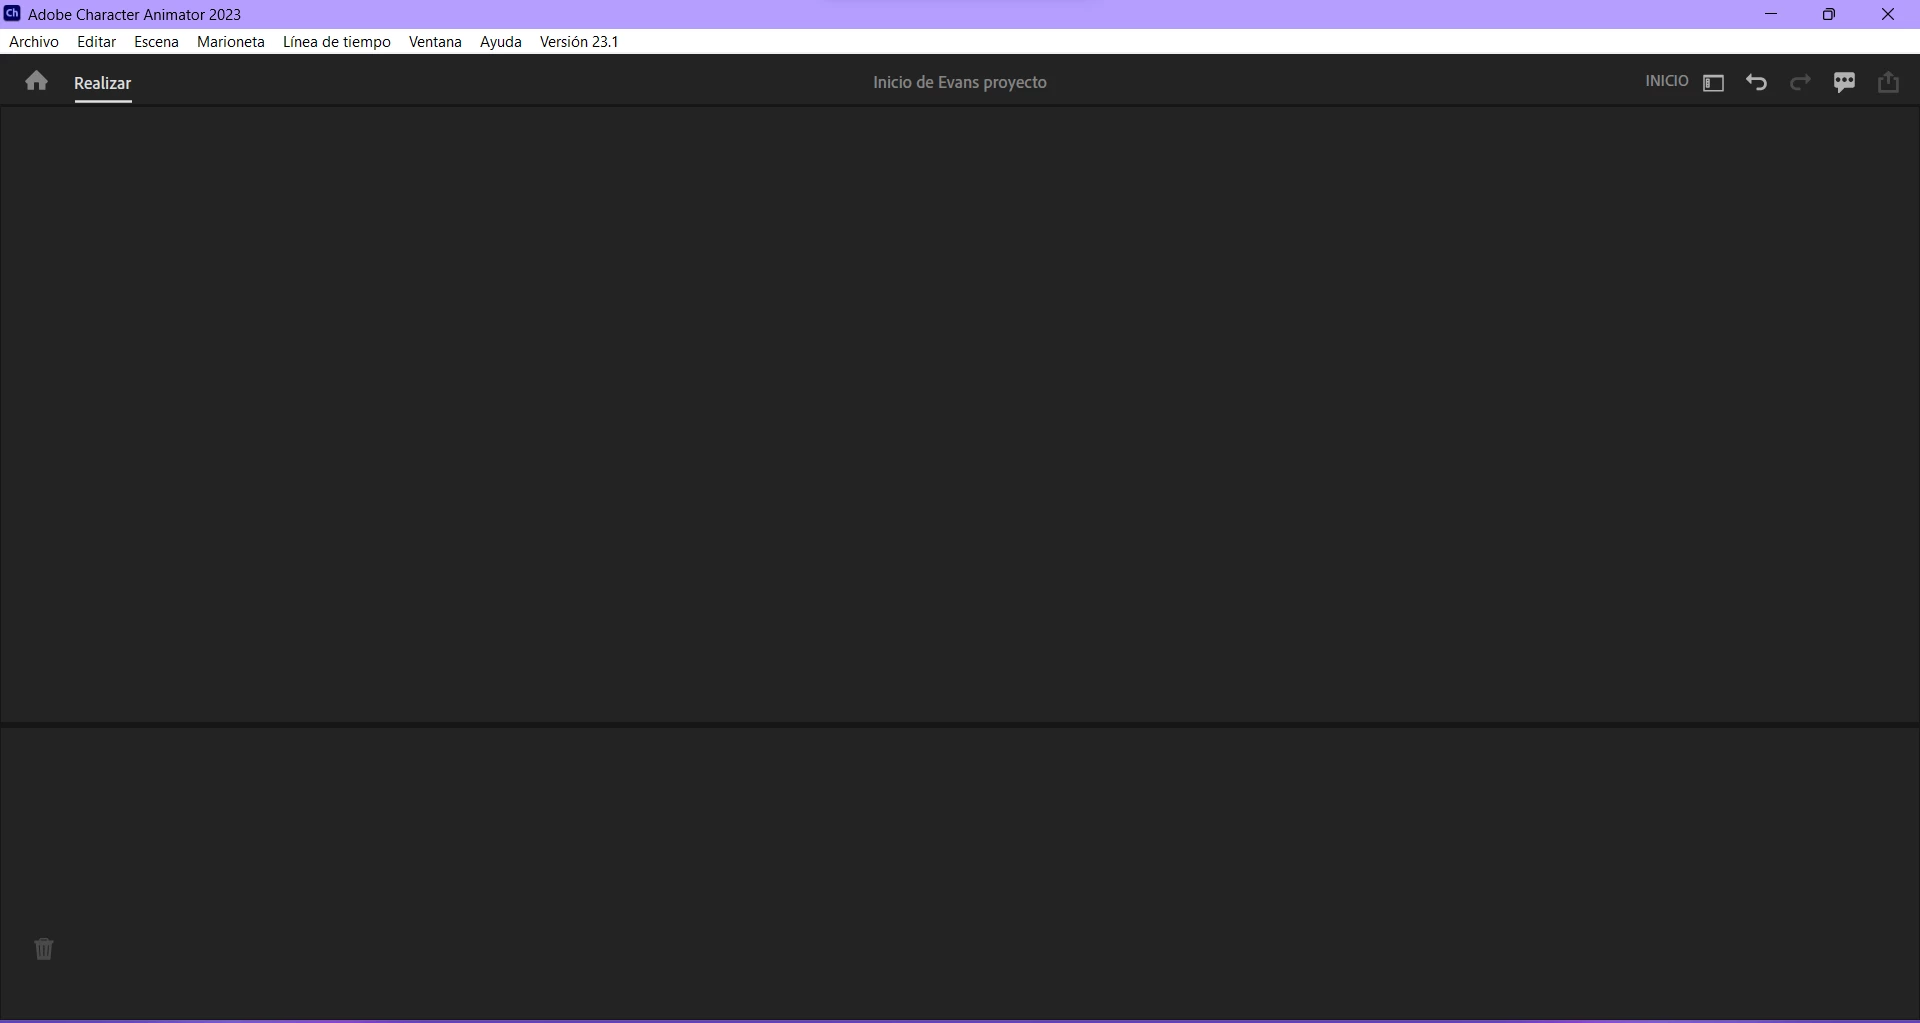Open the Marioneta menu
Viewport: 1920px width, 1023px height.
(x=231, y=42)
